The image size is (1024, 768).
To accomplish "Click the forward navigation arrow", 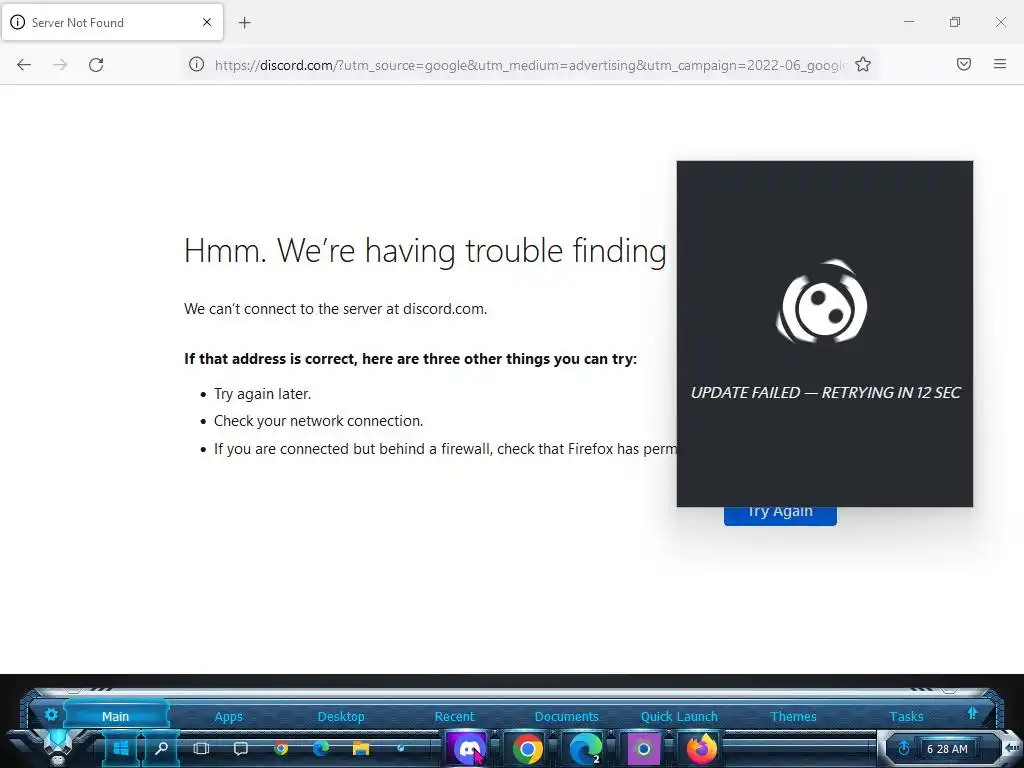I will pyautogui.click(x=60, y=65).
